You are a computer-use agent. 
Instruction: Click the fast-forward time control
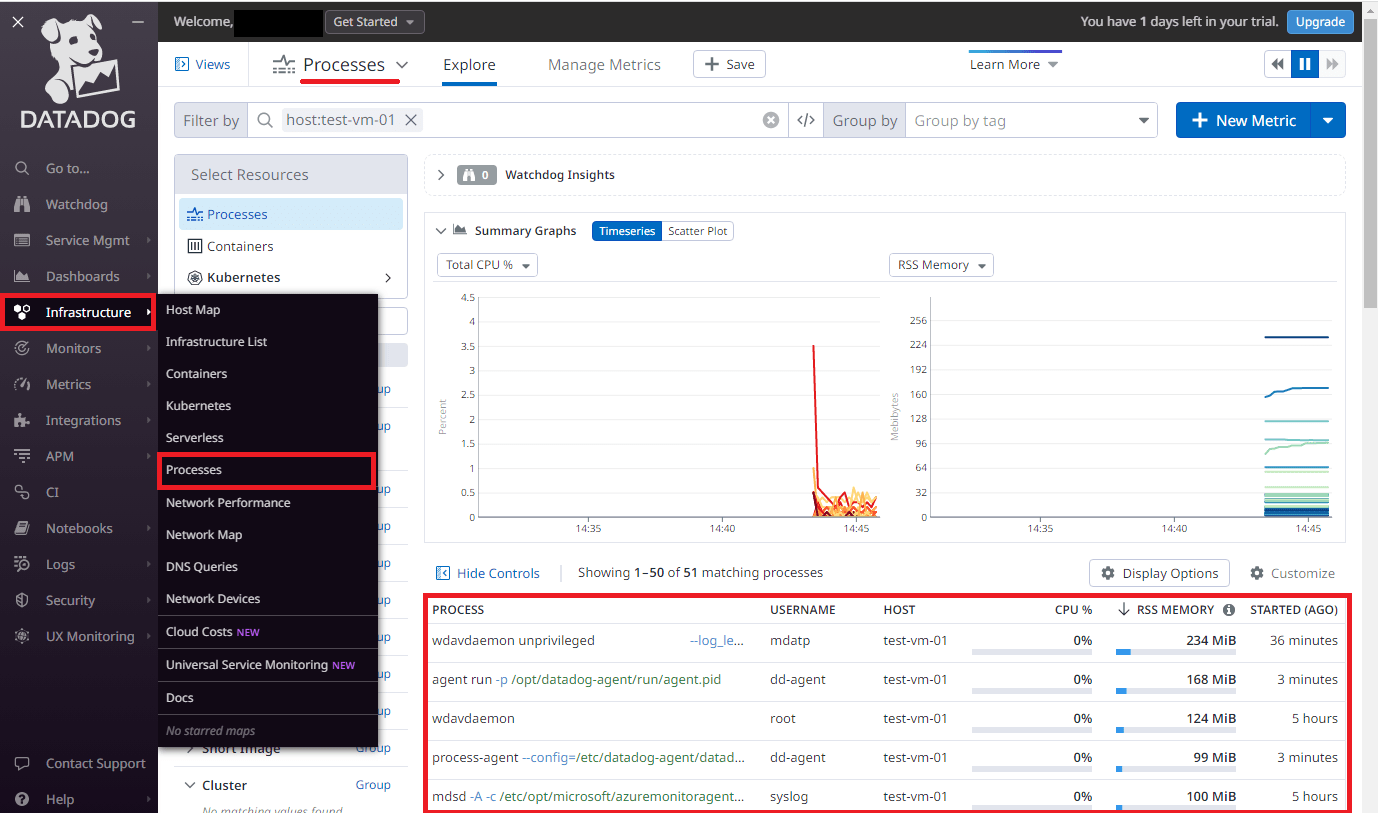1332,64
